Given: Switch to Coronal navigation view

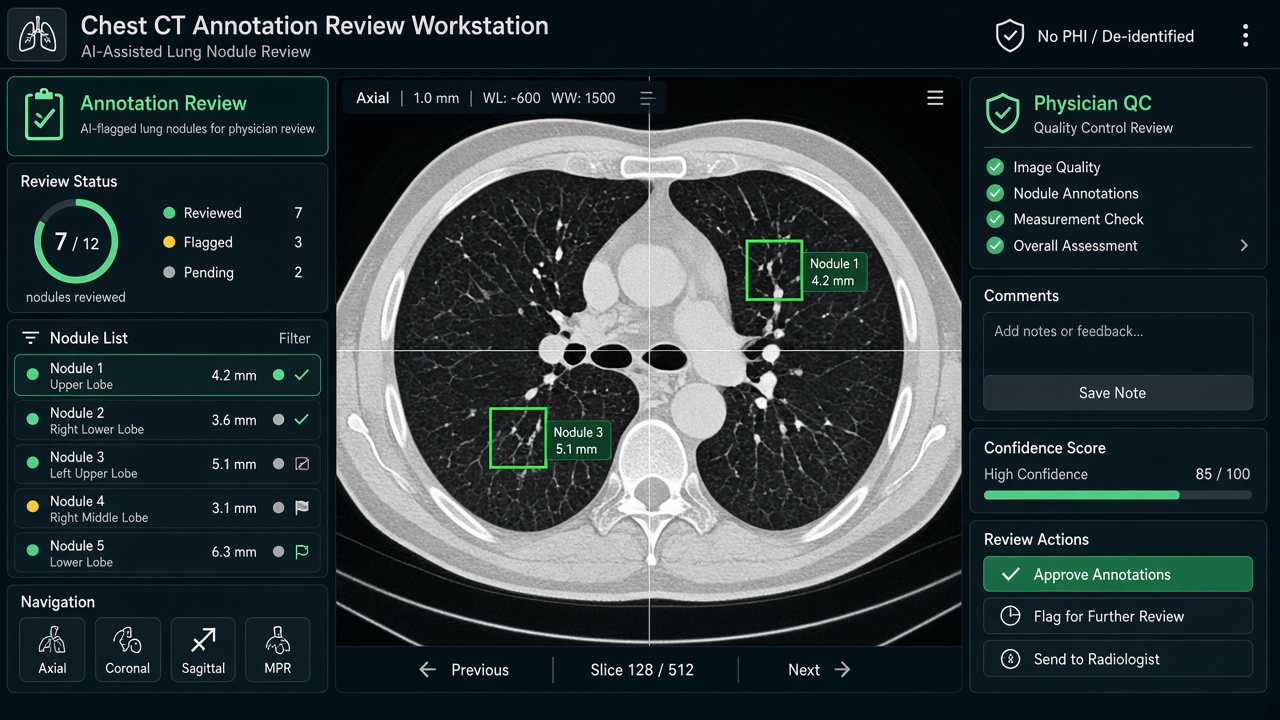Looking at the screenshot, I should click(128, 650).
